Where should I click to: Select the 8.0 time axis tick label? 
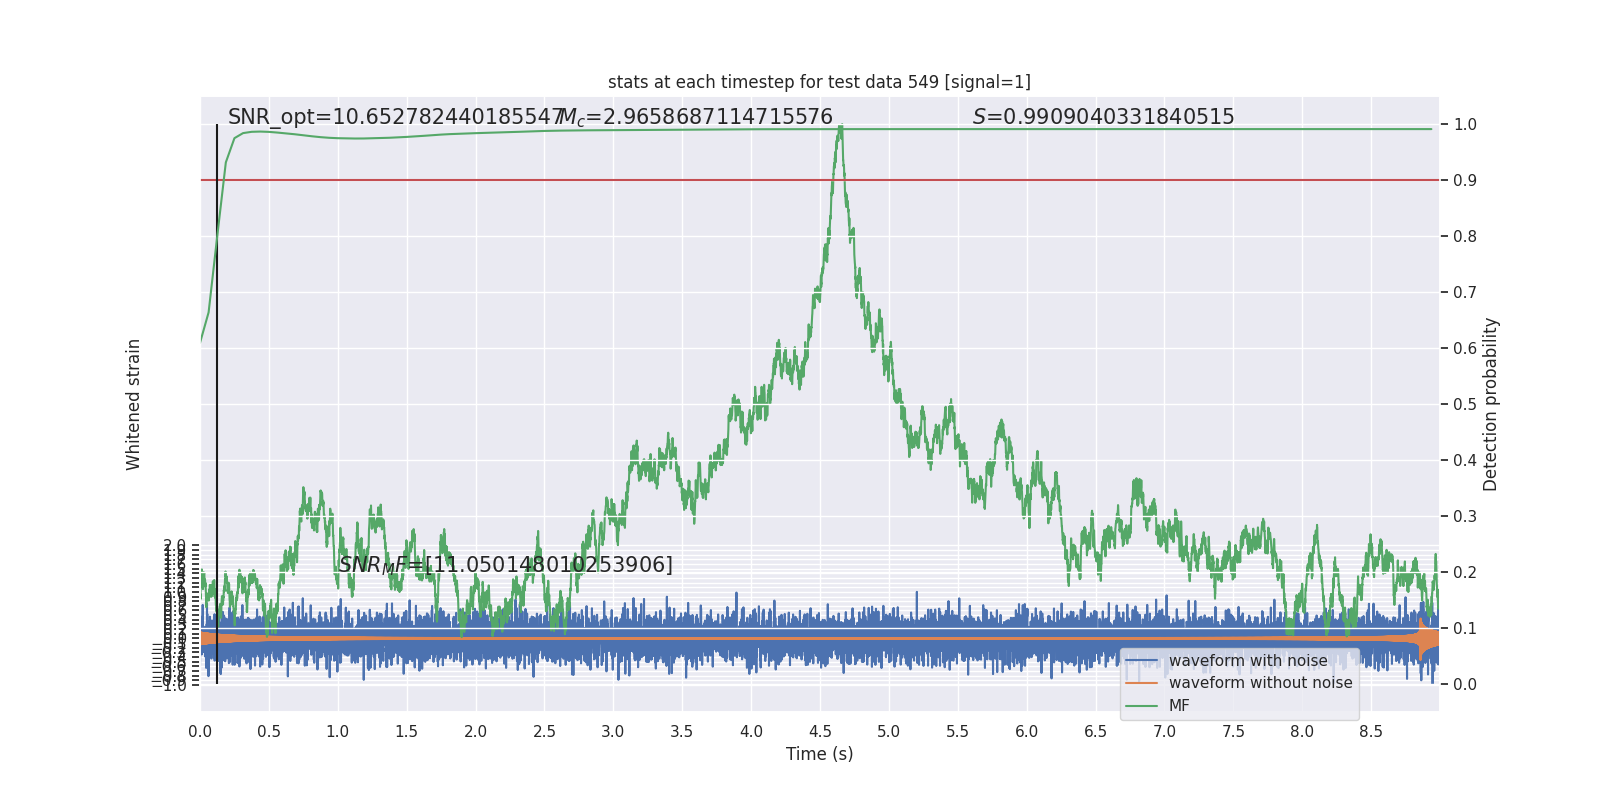point(1302,732)
